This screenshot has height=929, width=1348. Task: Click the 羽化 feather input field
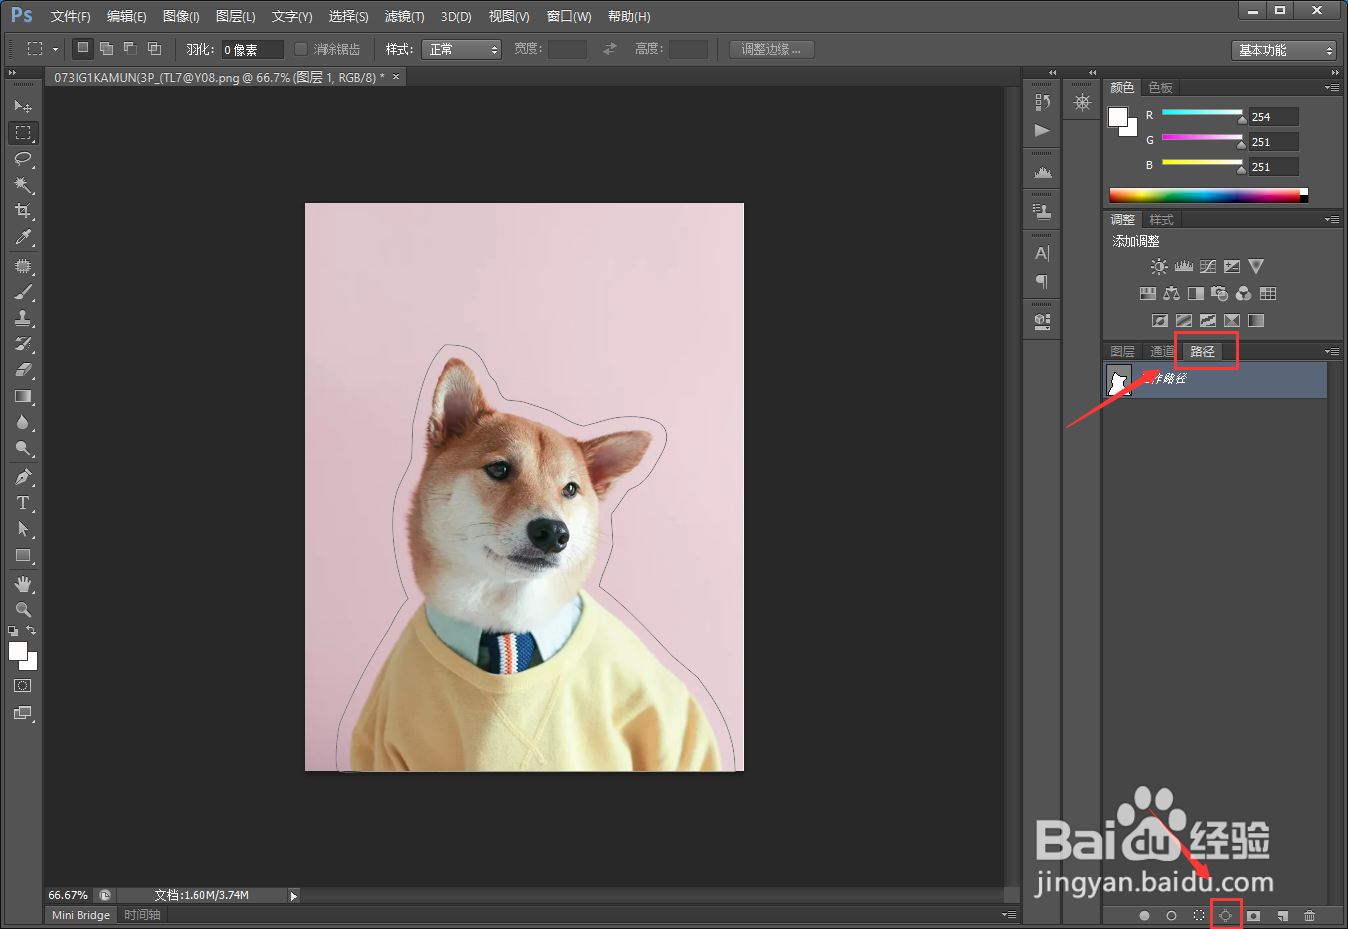[252, 49]
